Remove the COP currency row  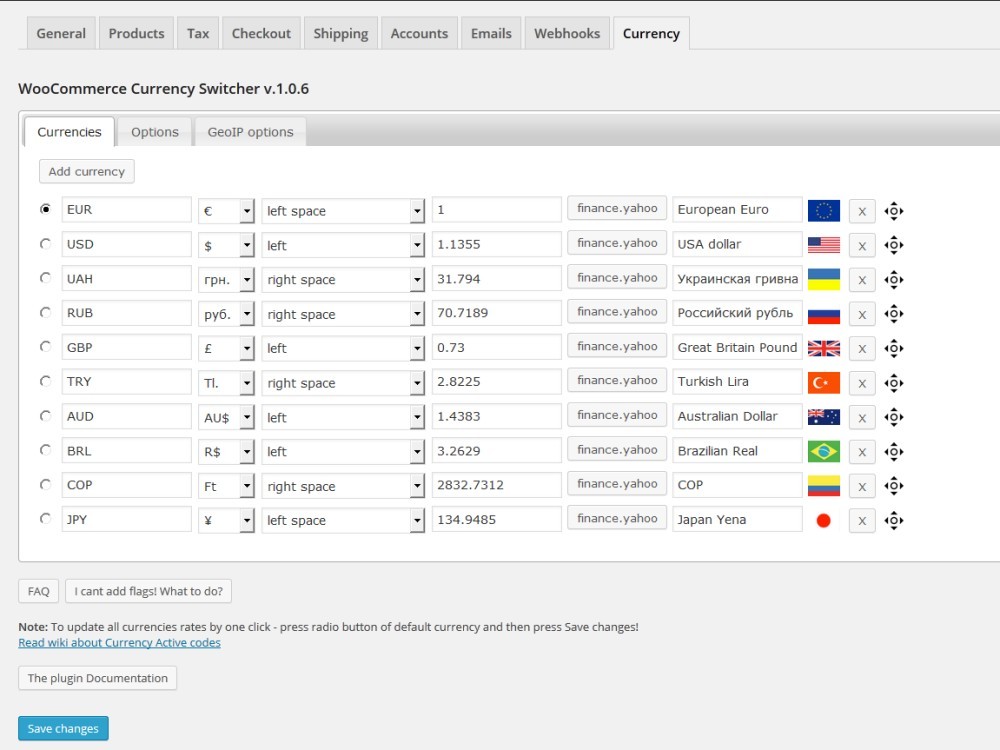(x=861, y=486)
